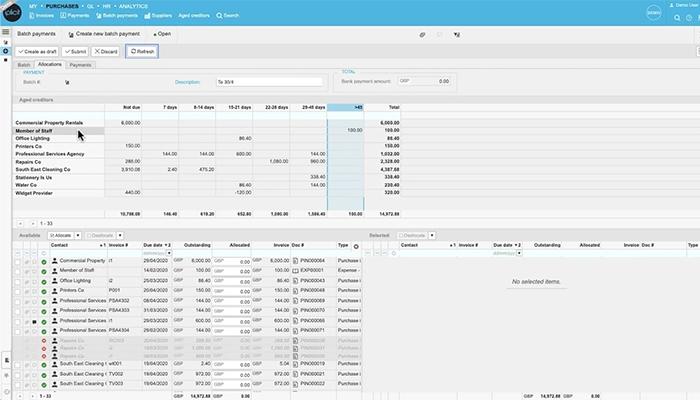700x400 pixels.
Task: Expand the Deallocate dropdown in Selected panel
Action: pyautogui.click(x=432, y=235)
